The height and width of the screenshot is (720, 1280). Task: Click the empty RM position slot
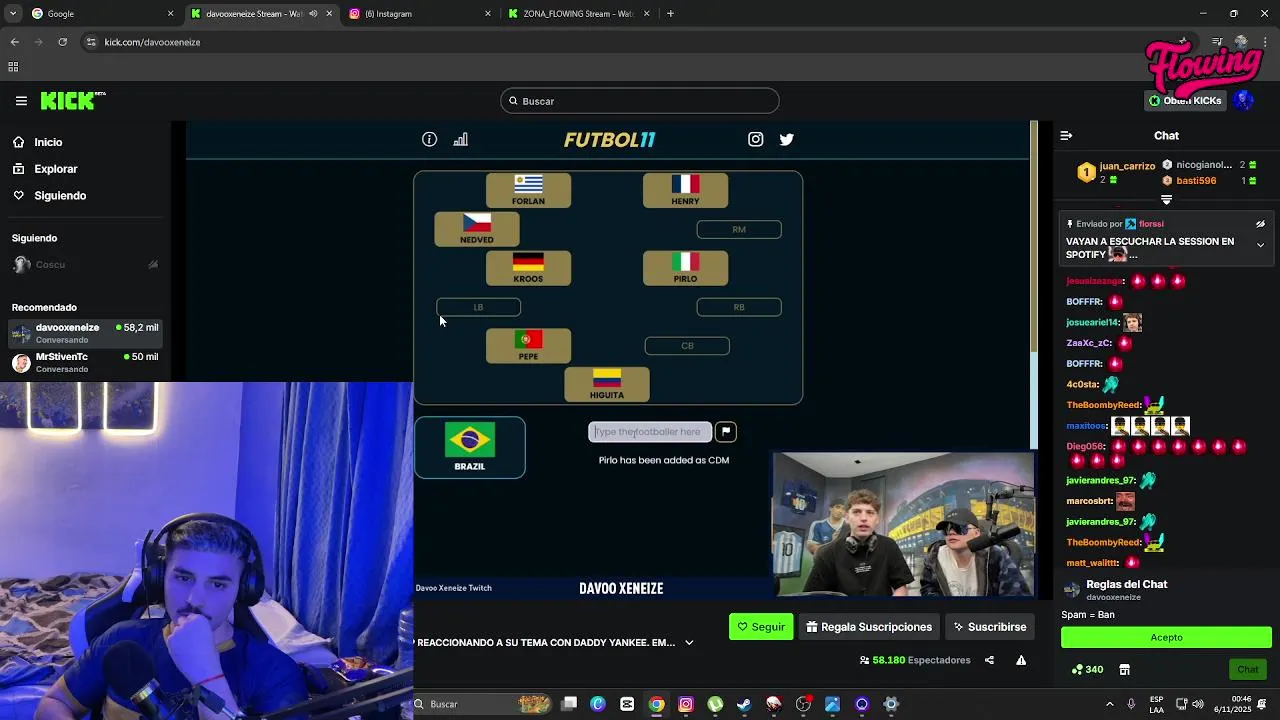(x=739, y=230)
